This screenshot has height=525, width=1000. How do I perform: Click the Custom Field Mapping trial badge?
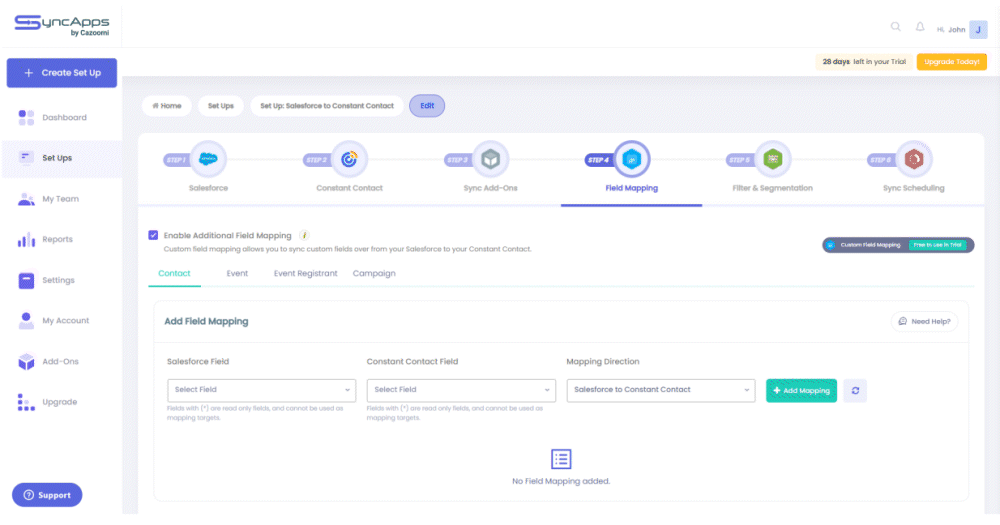pos(898,245)
